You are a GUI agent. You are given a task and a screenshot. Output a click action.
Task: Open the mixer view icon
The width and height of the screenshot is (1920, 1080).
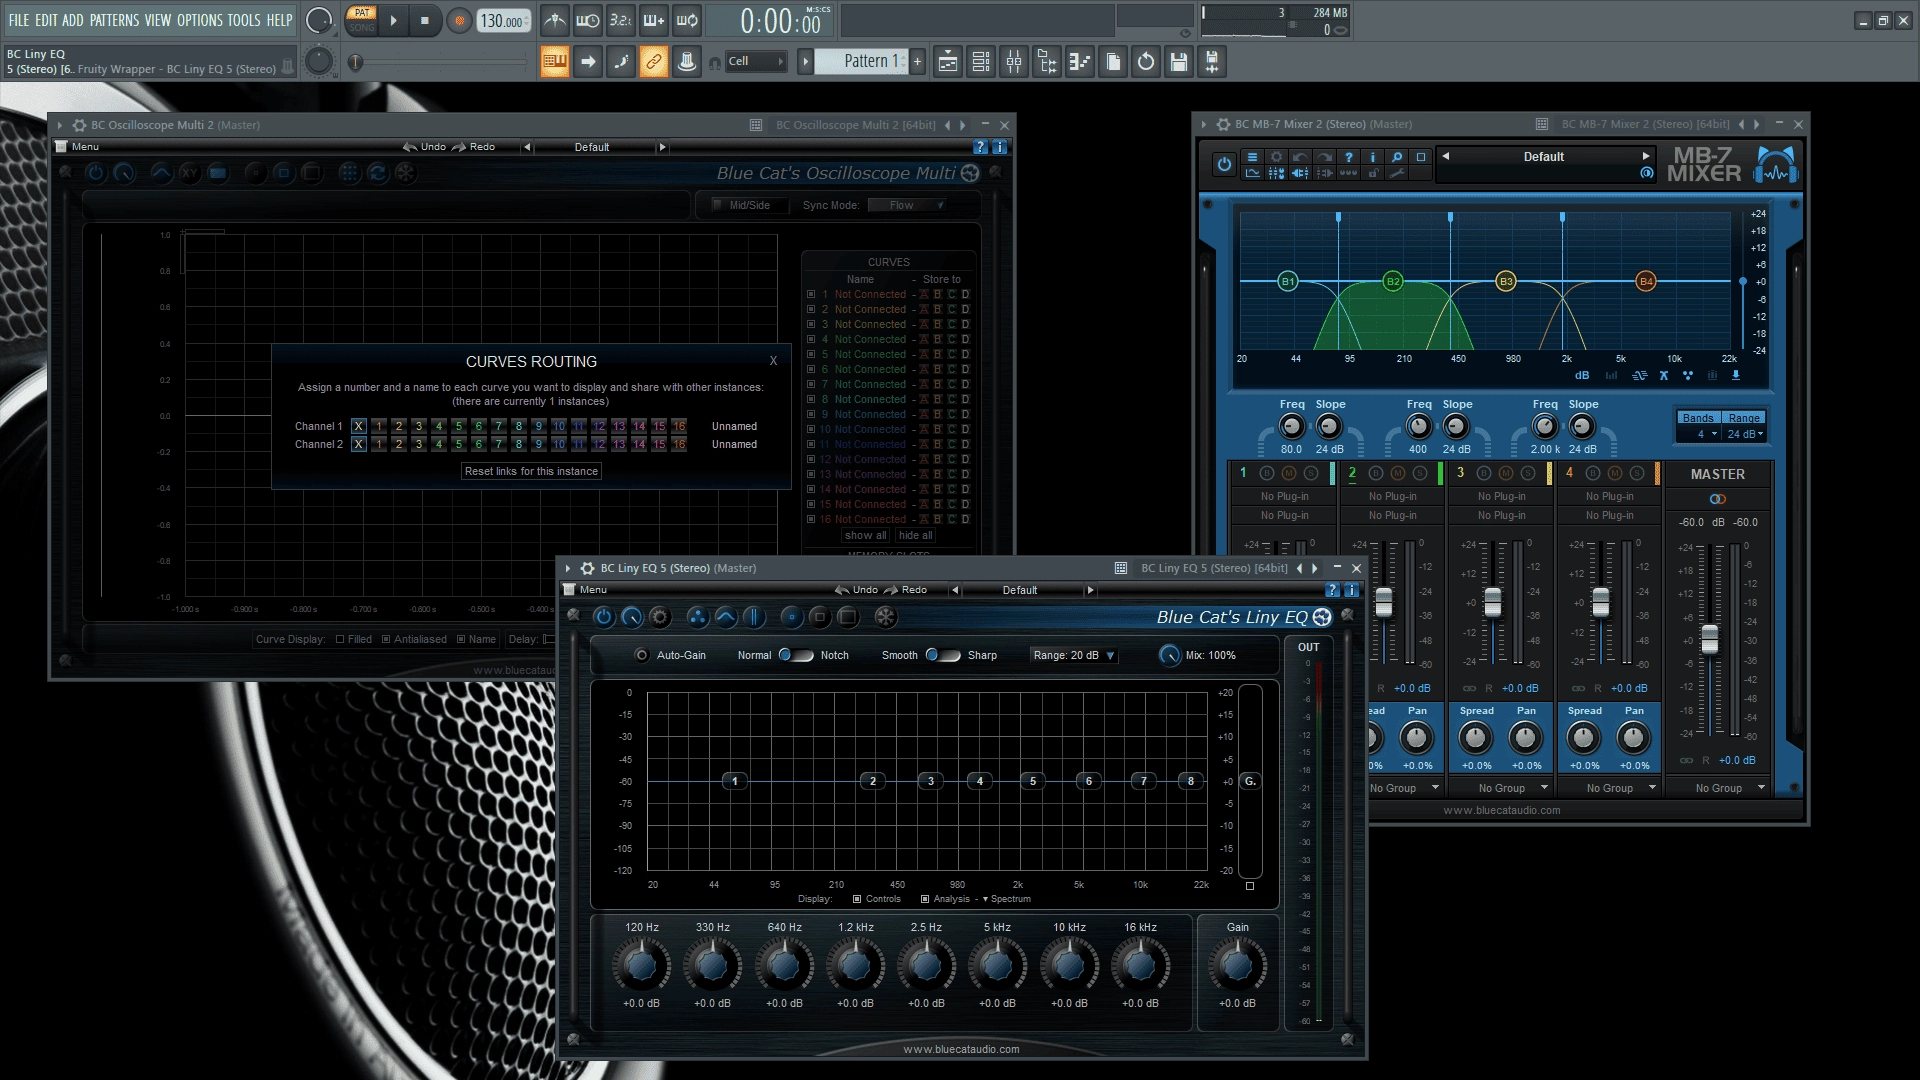coord(1014,62)
